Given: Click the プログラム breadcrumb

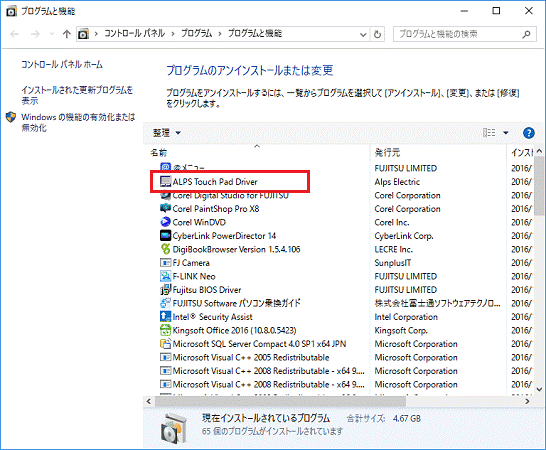Looking at the screenshot, I should [x=196, y=33].
